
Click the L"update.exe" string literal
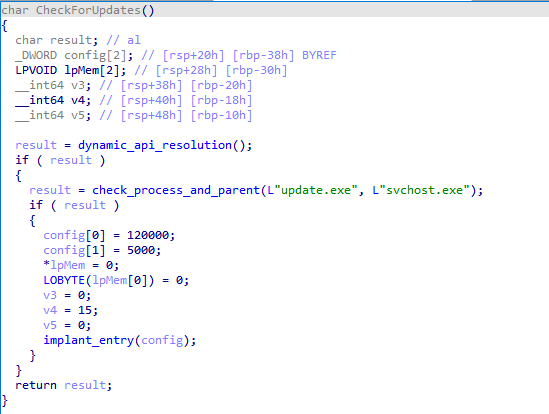tap(312, 190)
